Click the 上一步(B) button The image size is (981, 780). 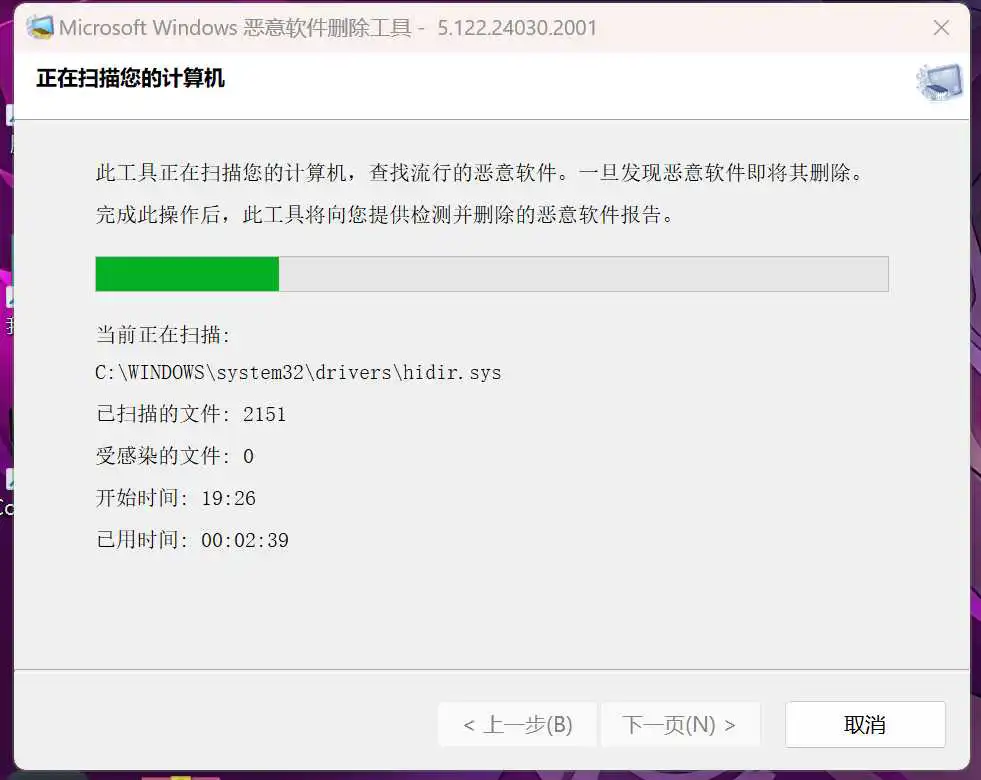pos(517,724)
